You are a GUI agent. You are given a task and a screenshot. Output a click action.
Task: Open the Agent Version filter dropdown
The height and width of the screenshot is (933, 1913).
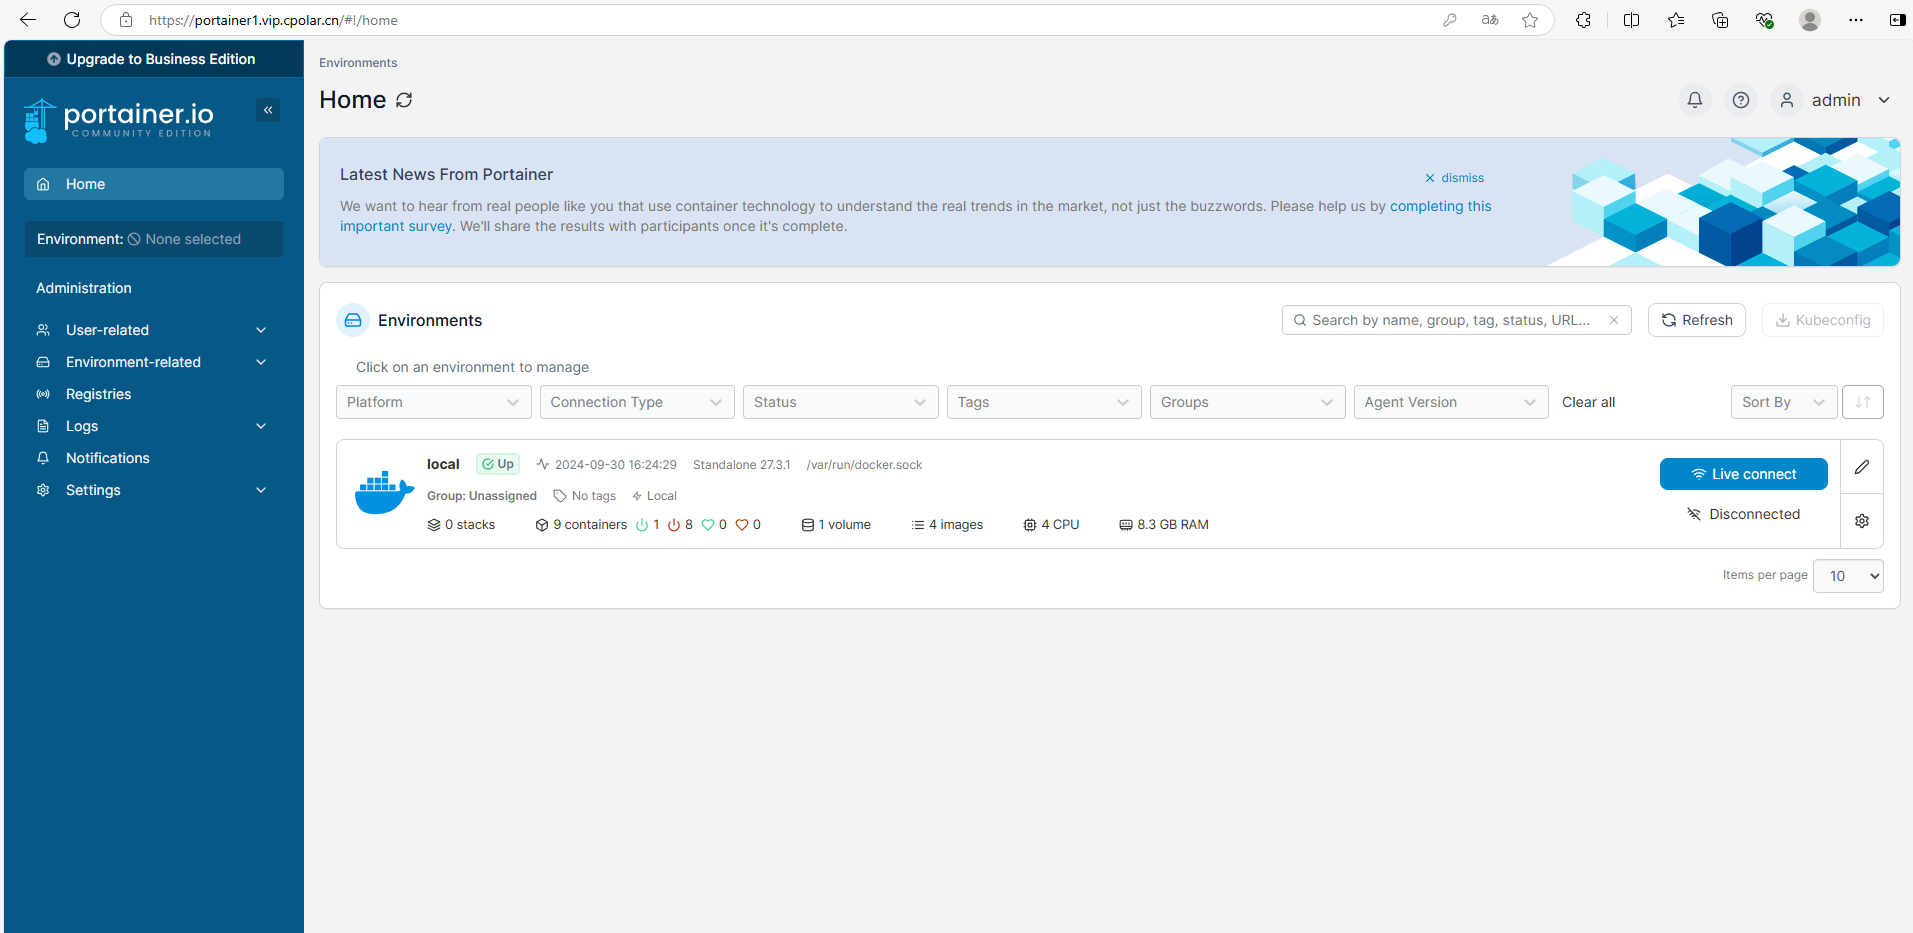click(1451, 402)
